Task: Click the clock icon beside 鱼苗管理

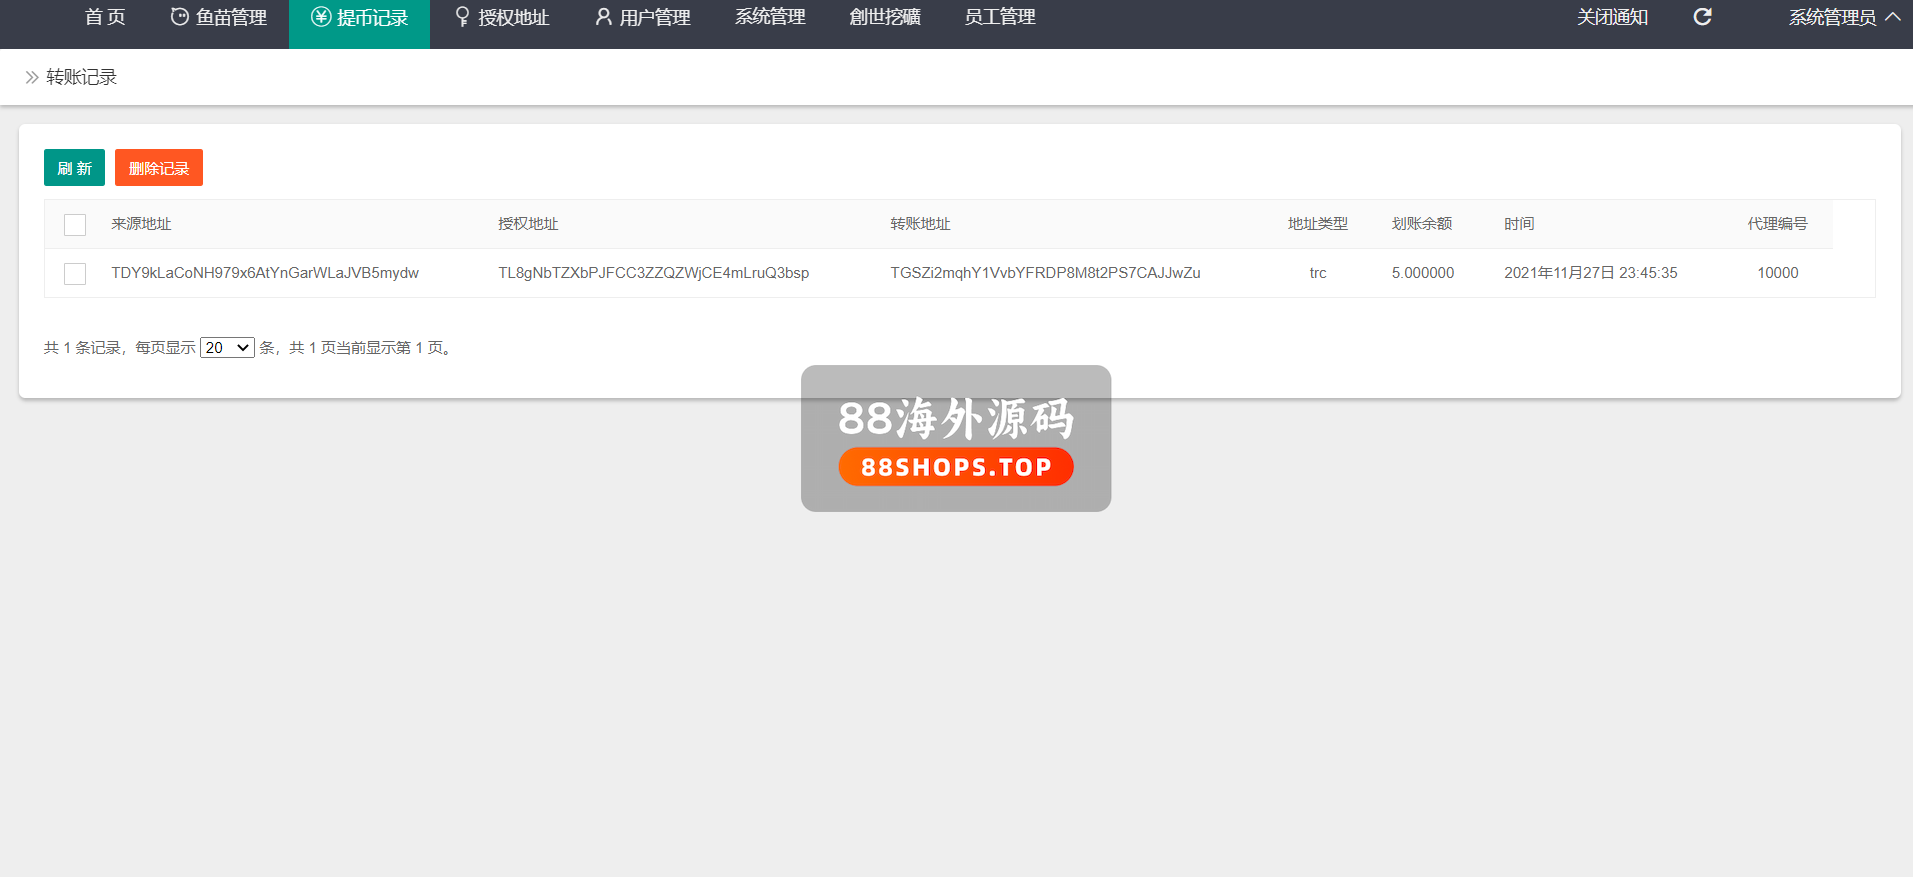Action: 180,17
